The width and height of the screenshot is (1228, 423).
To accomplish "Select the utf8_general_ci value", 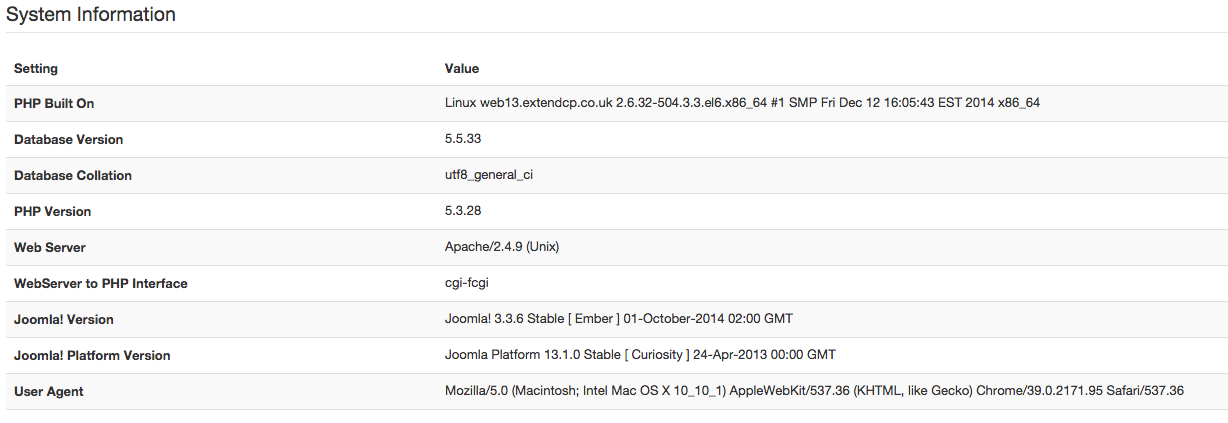I will [489, 175].
